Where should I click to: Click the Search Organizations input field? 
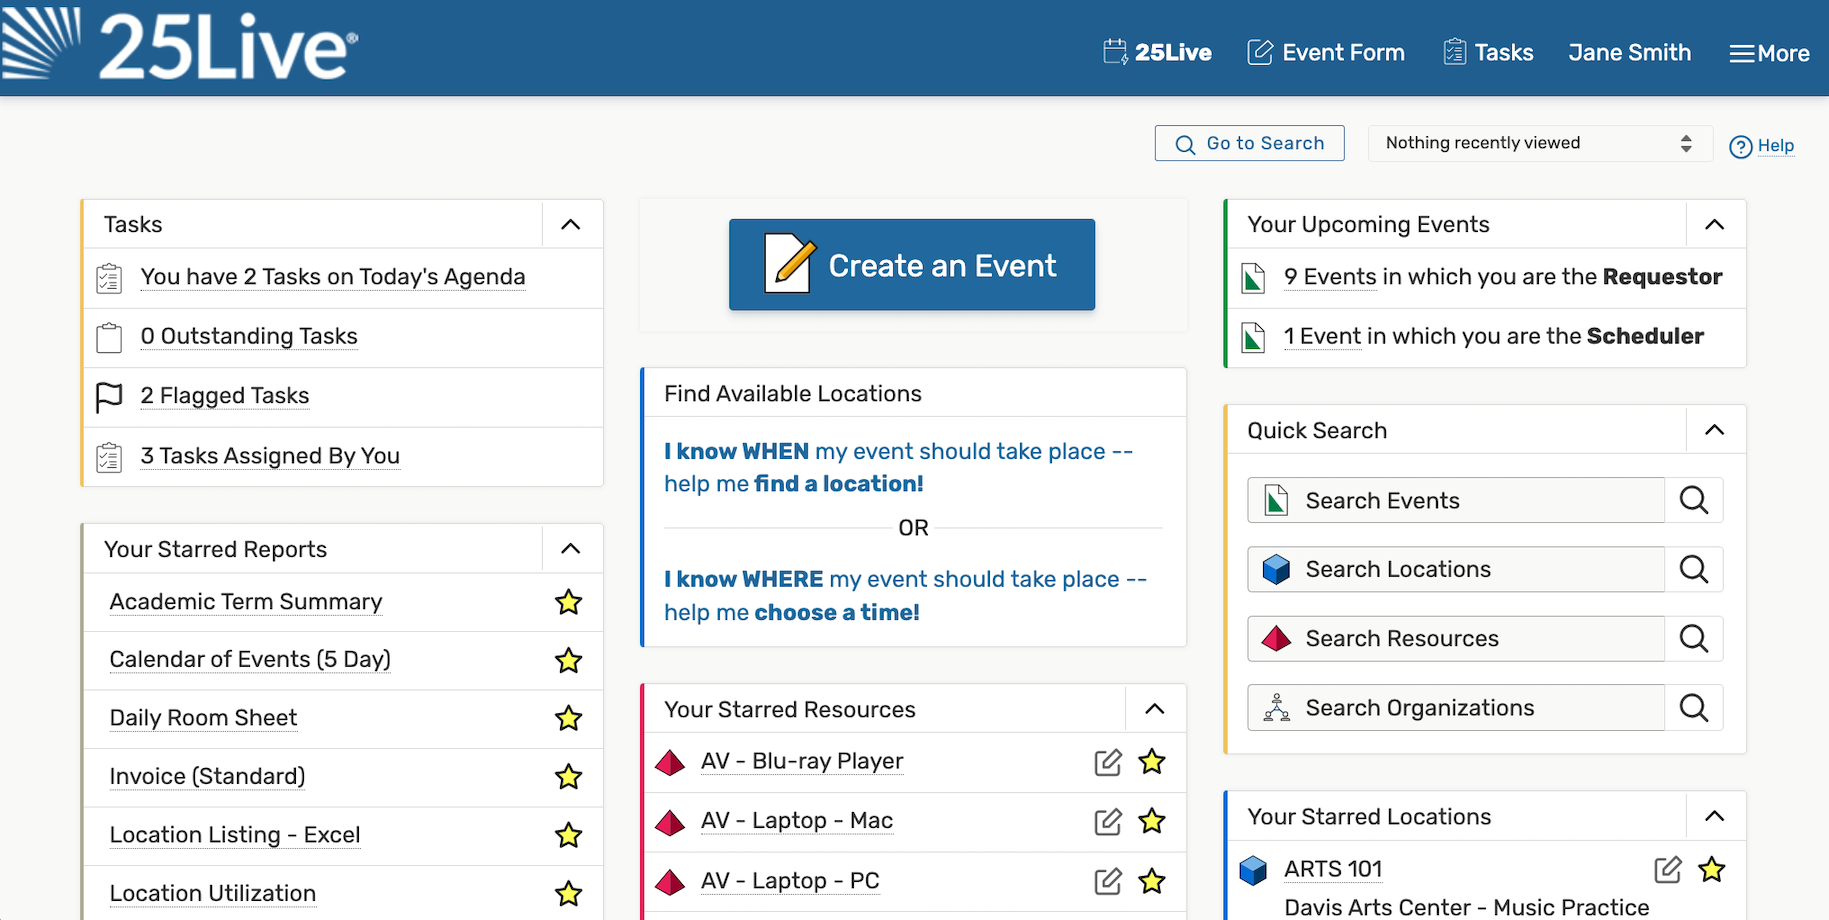pos(1456,708)
